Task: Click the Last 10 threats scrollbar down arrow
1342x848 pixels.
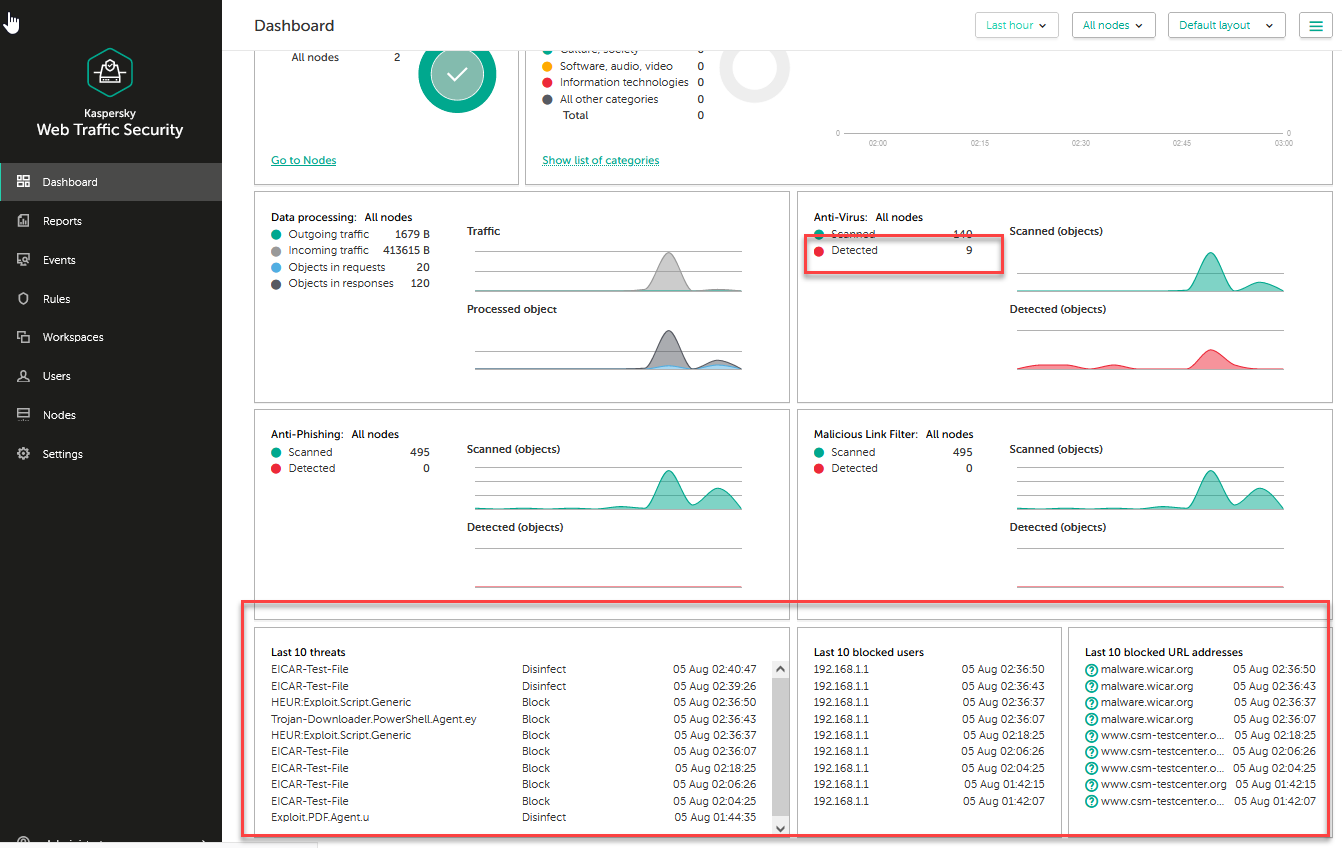Action: (x=780, y=828)
